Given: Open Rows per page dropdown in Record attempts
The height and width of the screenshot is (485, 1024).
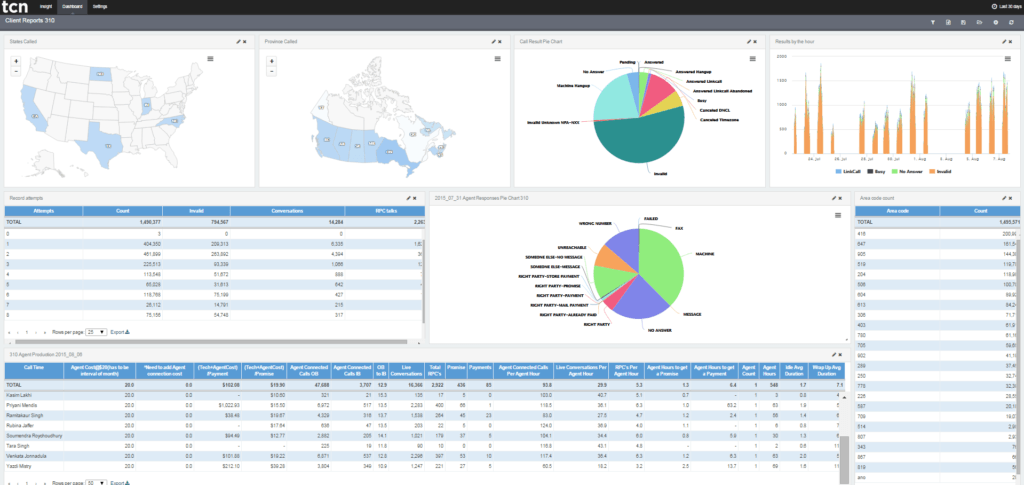Looking at the screenshot, I should 97,332.
